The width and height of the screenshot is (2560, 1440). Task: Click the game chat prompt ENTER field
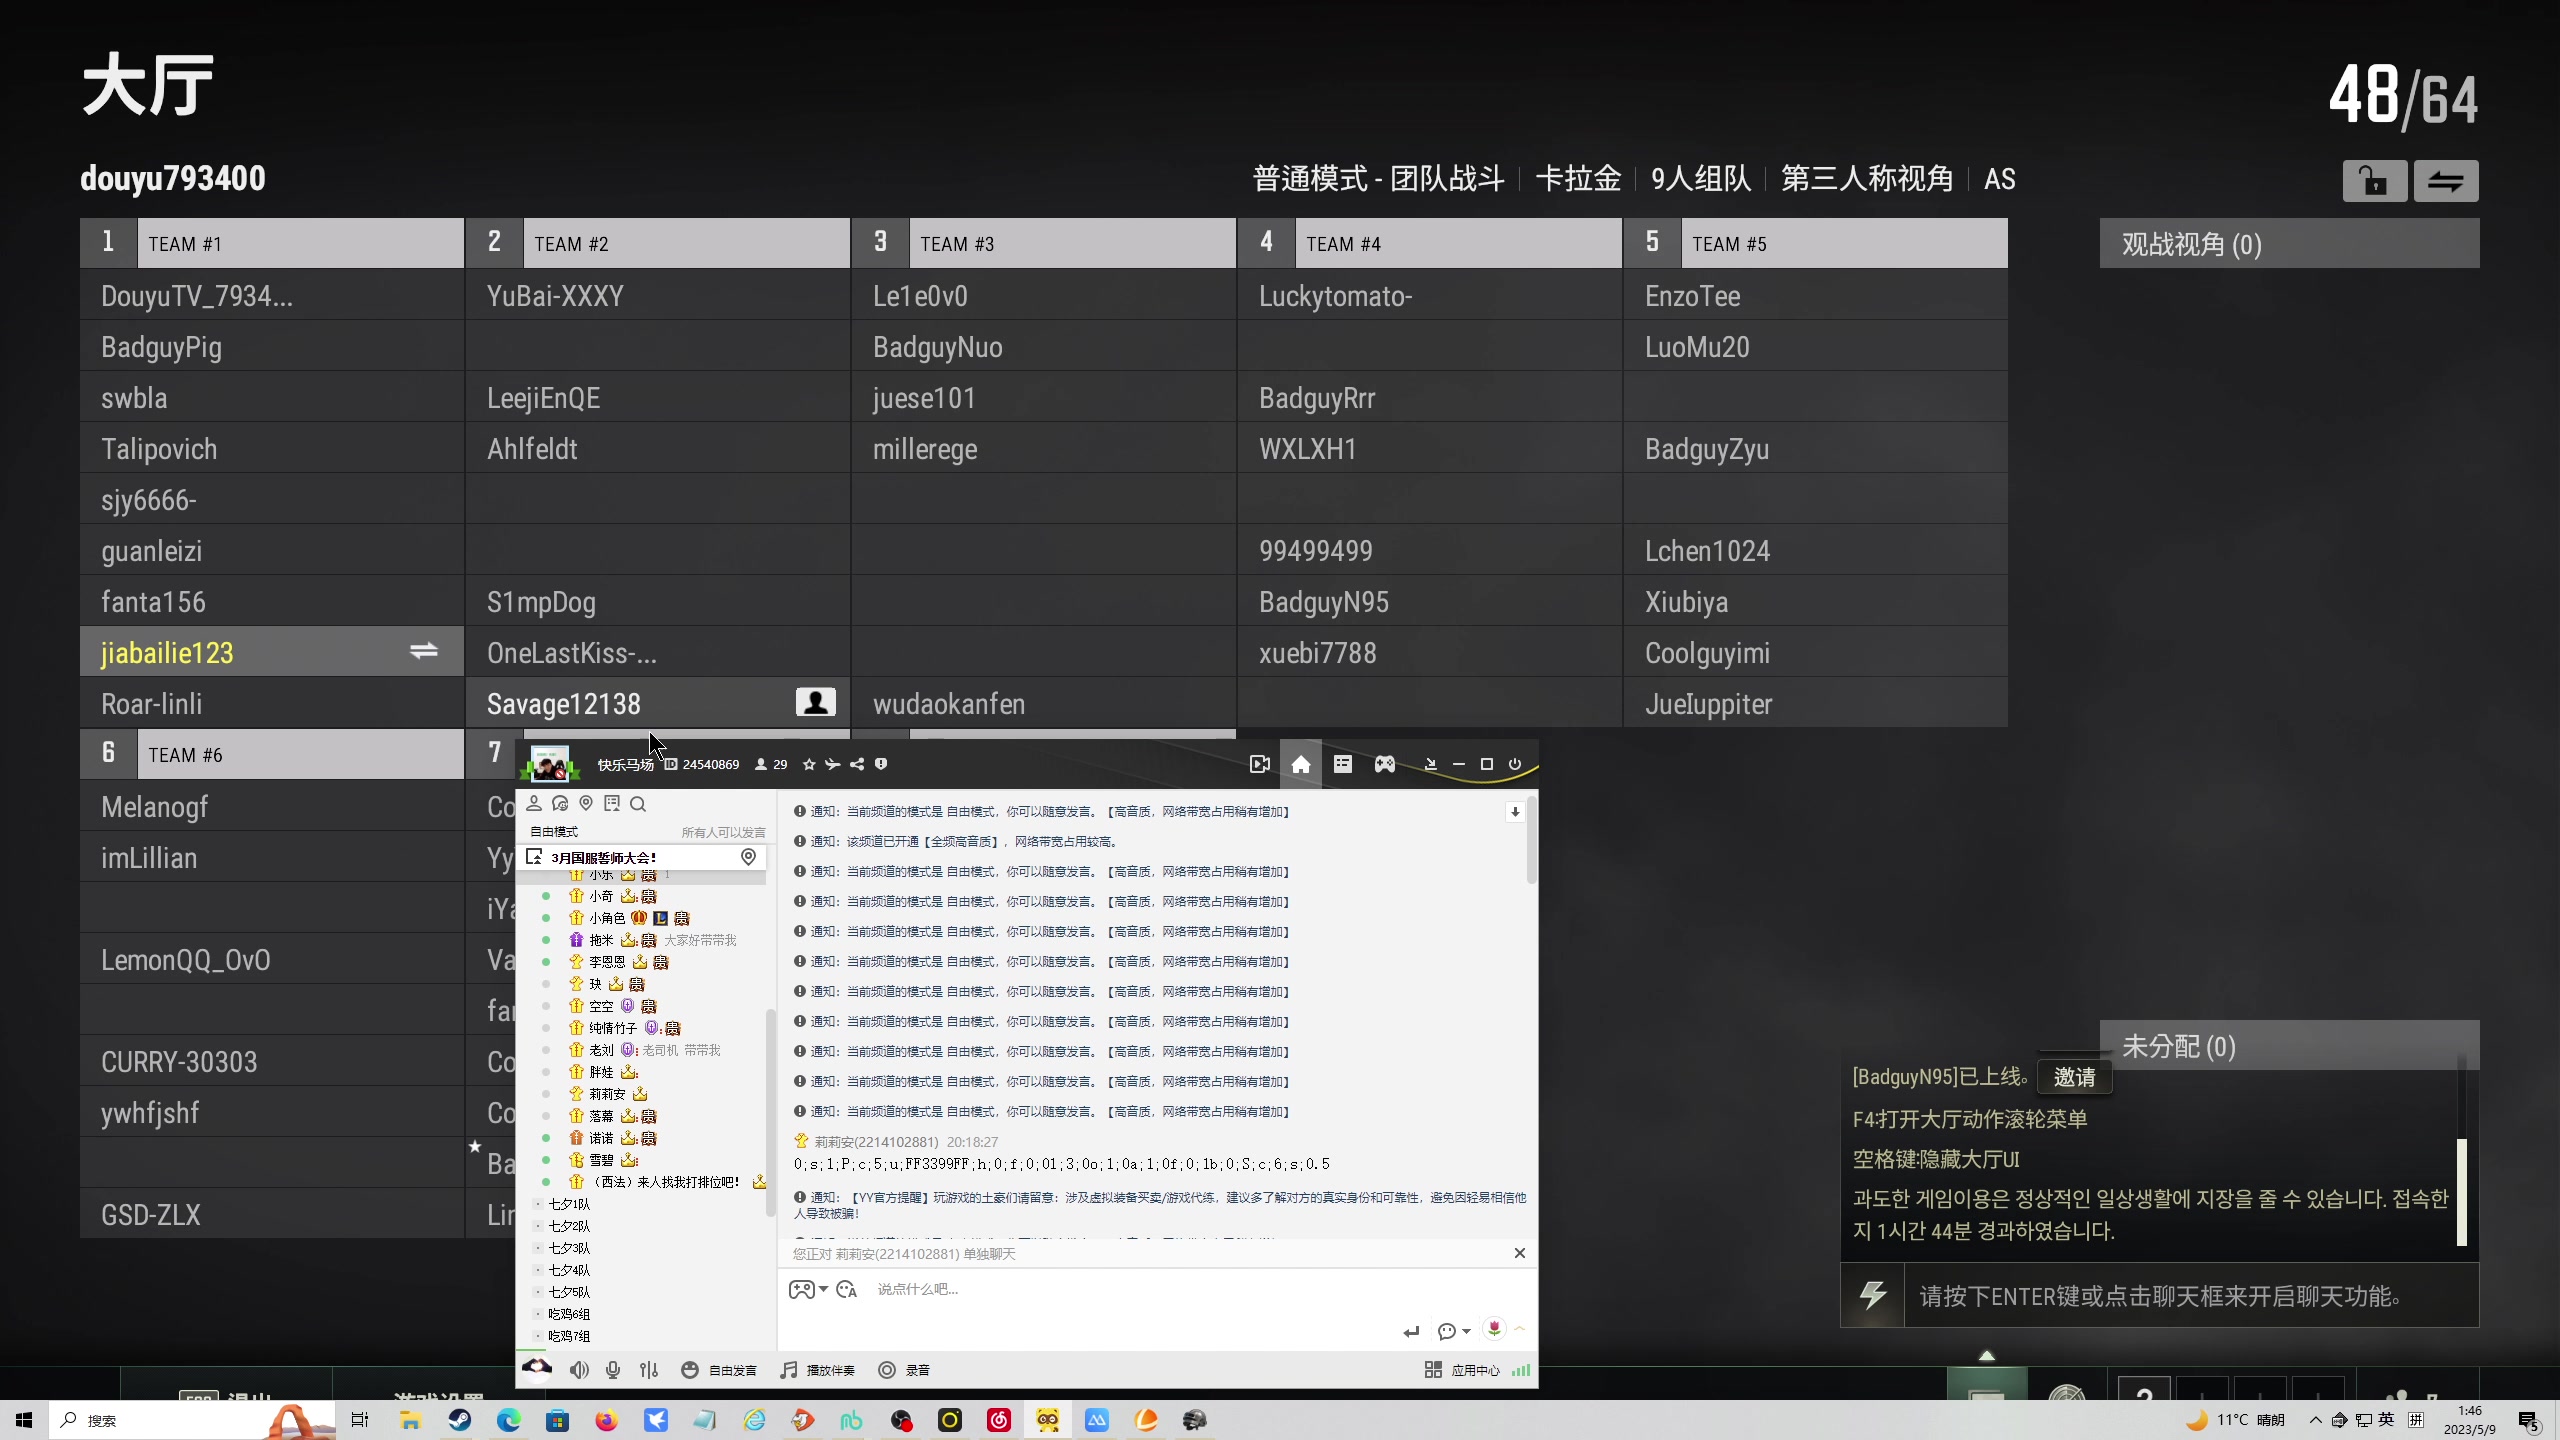(x=2190, y=1296)
